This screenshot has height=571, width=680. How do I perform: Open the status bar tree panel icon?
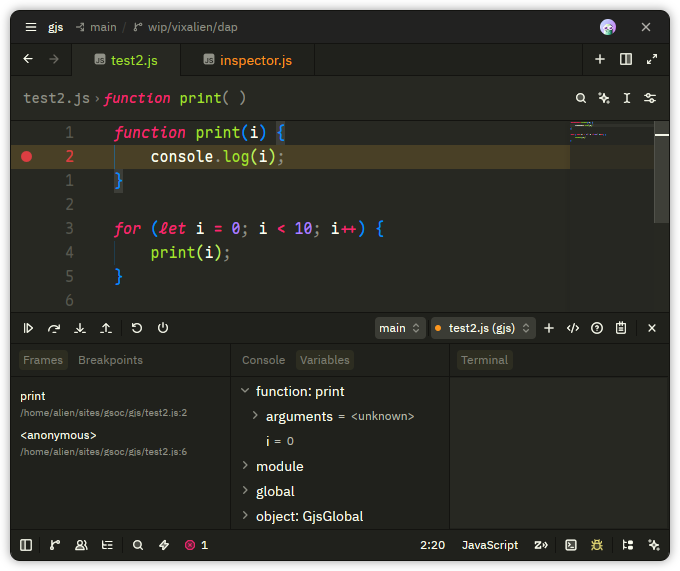click(628, 545)
